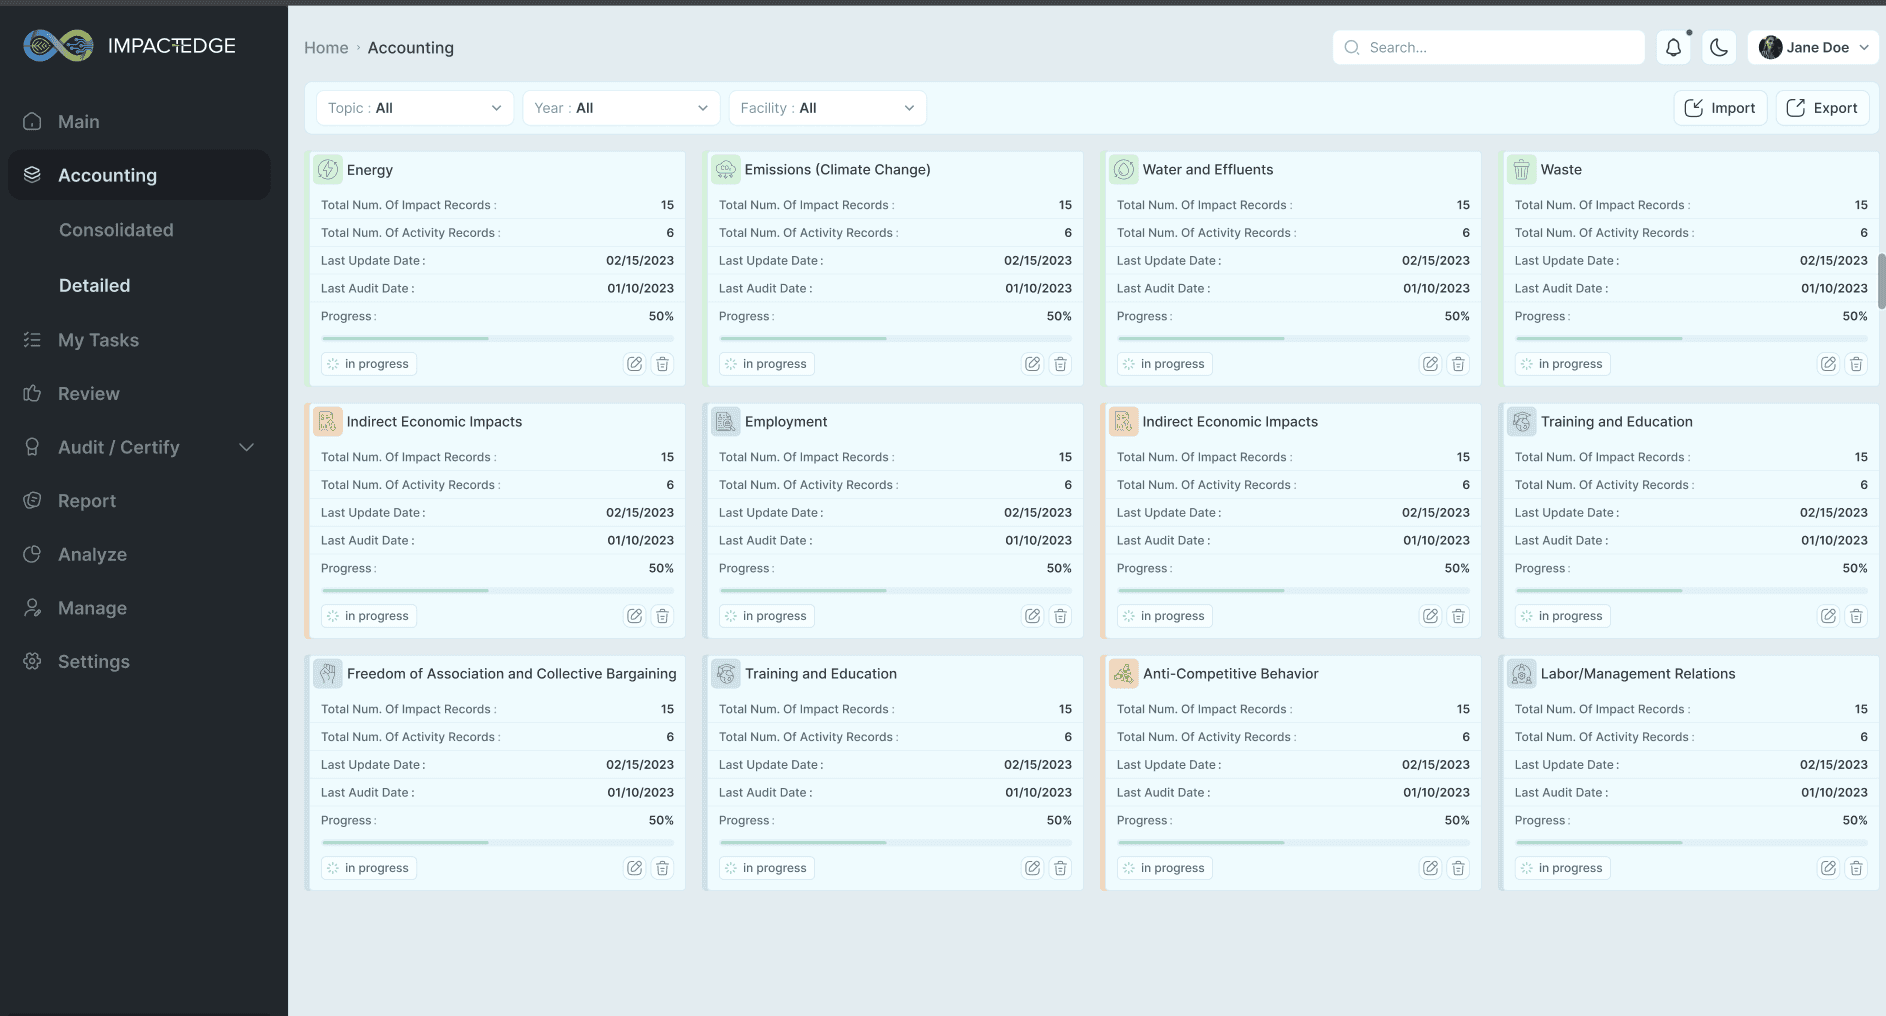Screen dimensions: 1886x1016
Task: Click Labor/Management Relations in progress badge
Action: click(1563, 868)
